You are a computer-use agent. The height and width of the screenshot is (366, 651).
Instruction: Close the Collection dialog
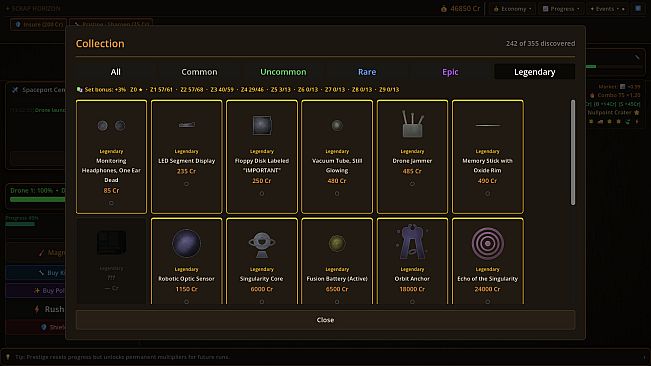325,320
